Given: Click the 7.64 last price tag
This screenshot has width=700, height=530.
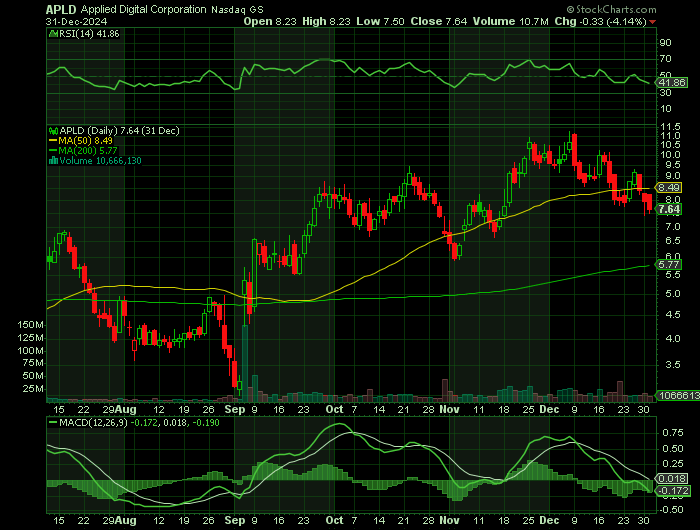Looking at the screenshot, I should click(x=669, y=209).
